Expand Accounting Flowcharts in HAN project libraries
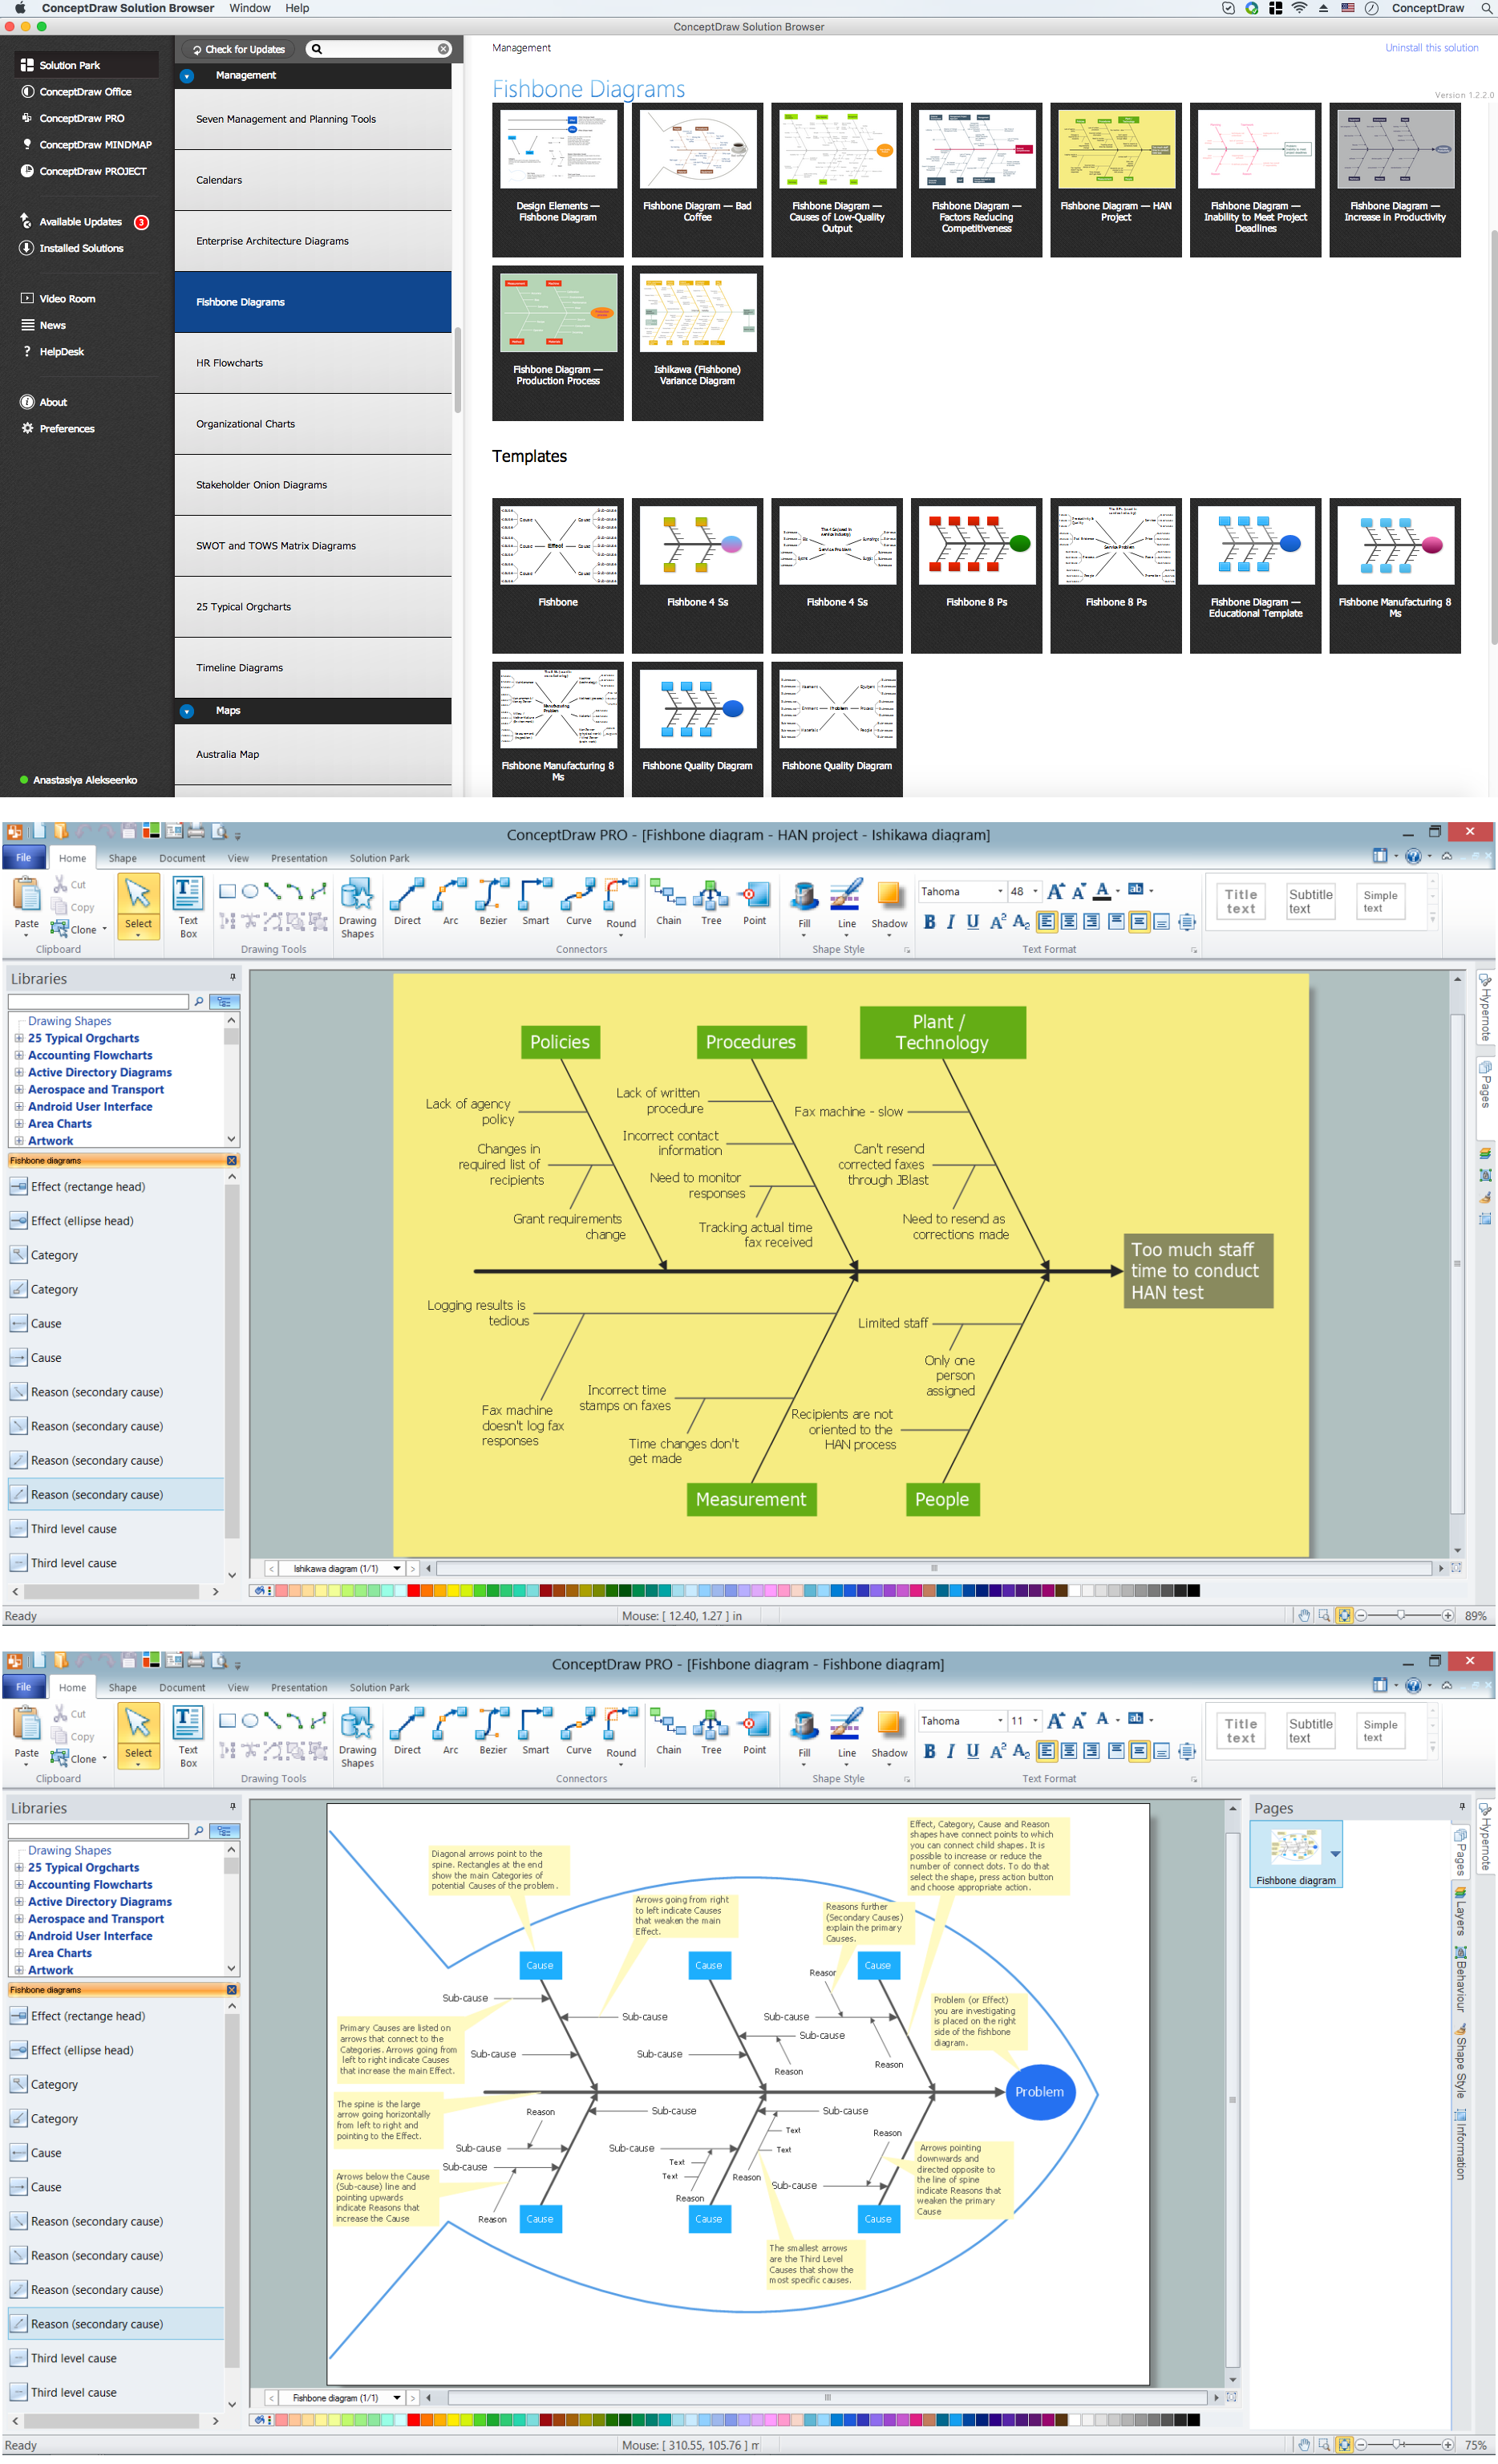 19,1055
